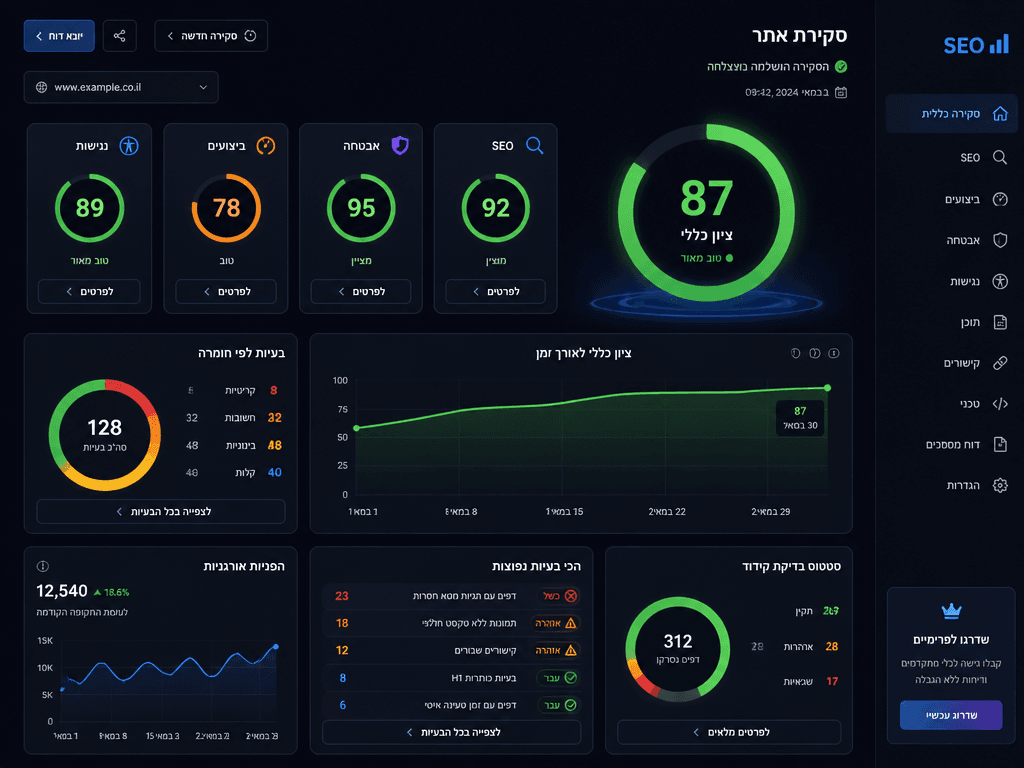
Task: Open דוח מסמכים sidebar label
Action: pyautogui.click(x=953, y=445)
